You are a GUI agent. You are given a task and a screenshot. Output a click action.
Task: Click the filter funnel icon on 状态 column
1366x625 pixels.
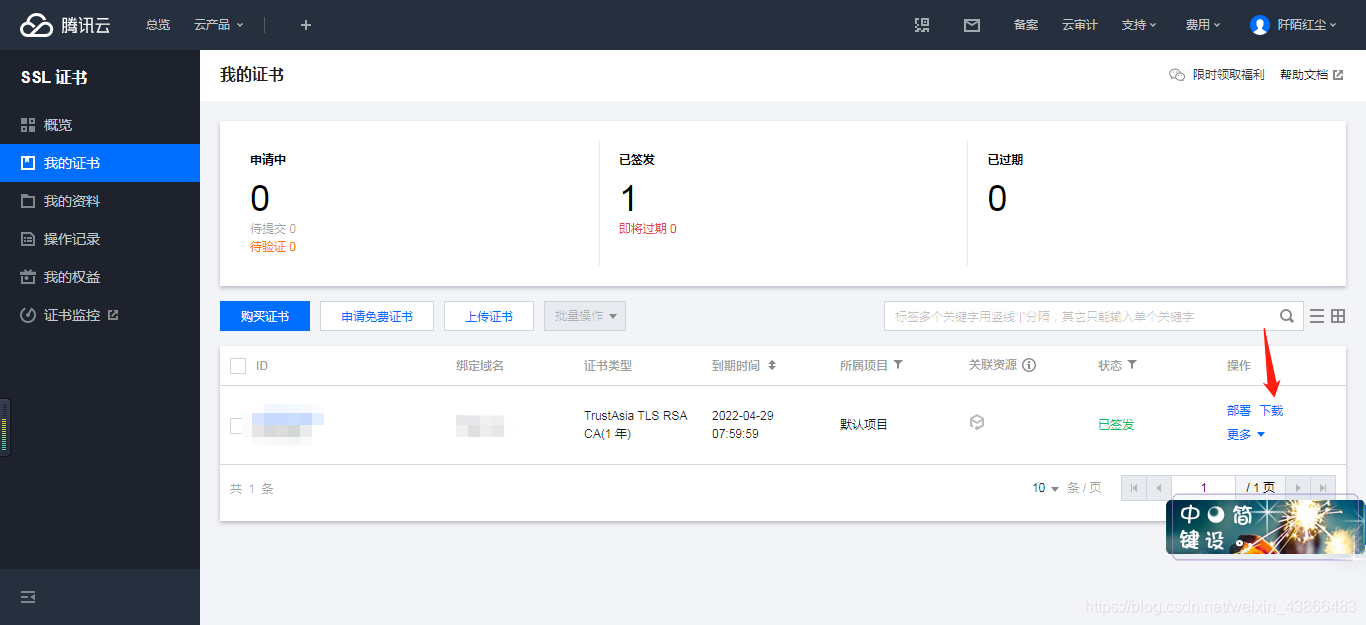pyautogui.click(x=1131, y=365)
